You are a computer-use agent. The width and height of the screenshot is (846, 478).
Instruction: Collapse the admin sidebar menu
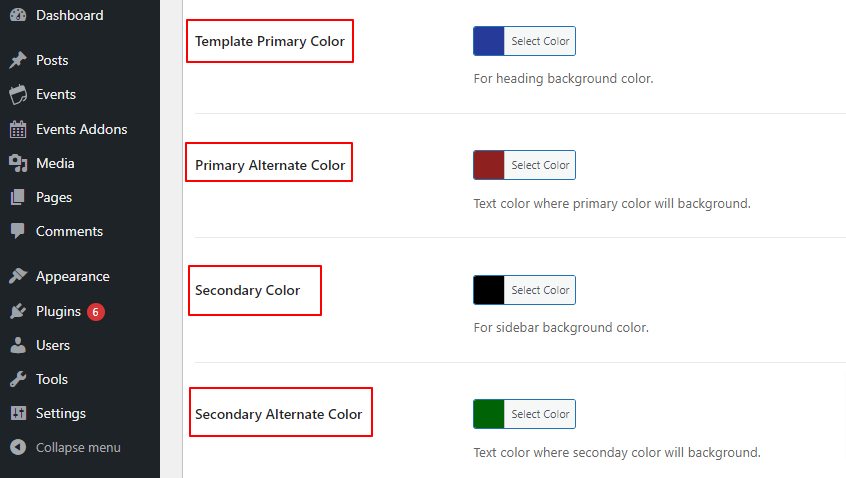coord(77,447)
